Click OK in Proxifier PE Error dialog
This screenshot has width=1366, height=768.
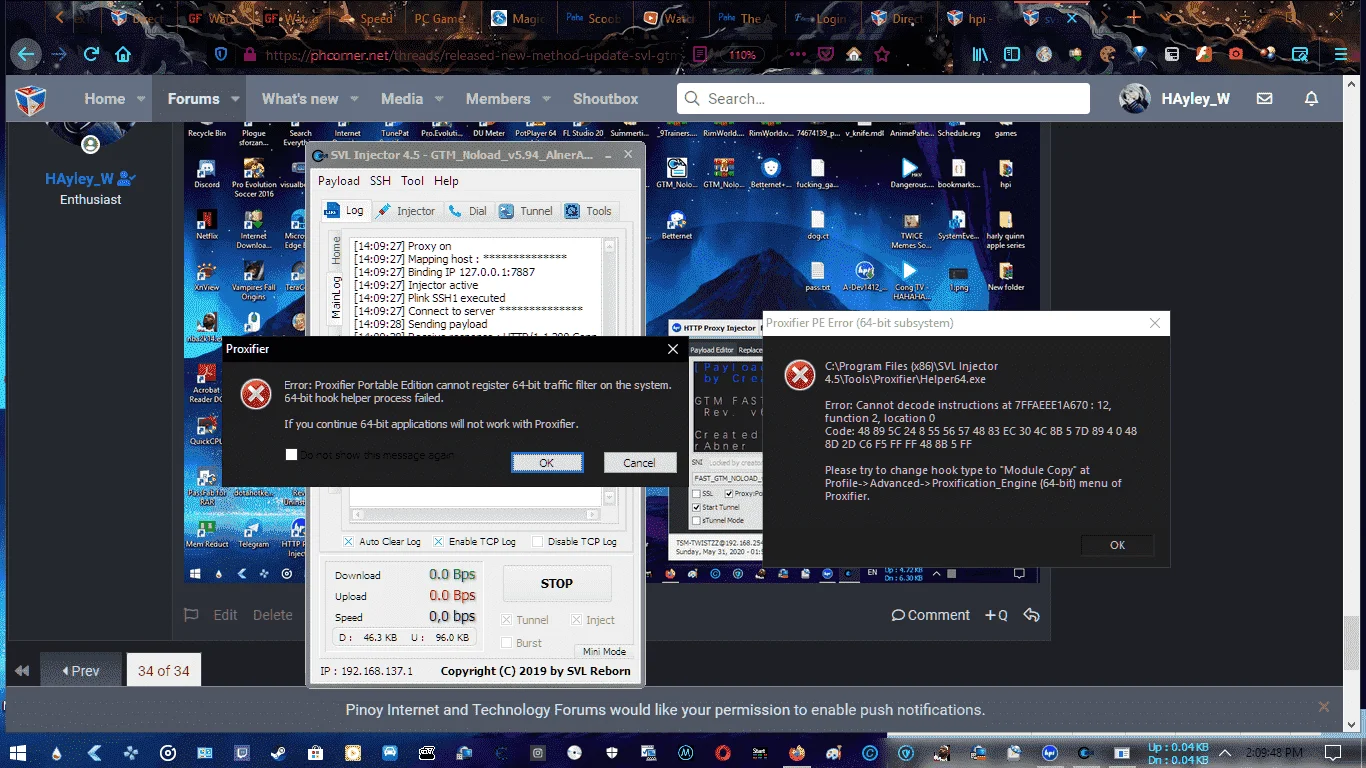coord(1117,545)
